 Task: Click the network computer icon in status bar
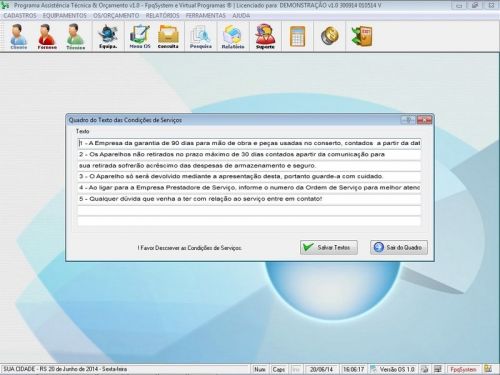coord(438,369)
